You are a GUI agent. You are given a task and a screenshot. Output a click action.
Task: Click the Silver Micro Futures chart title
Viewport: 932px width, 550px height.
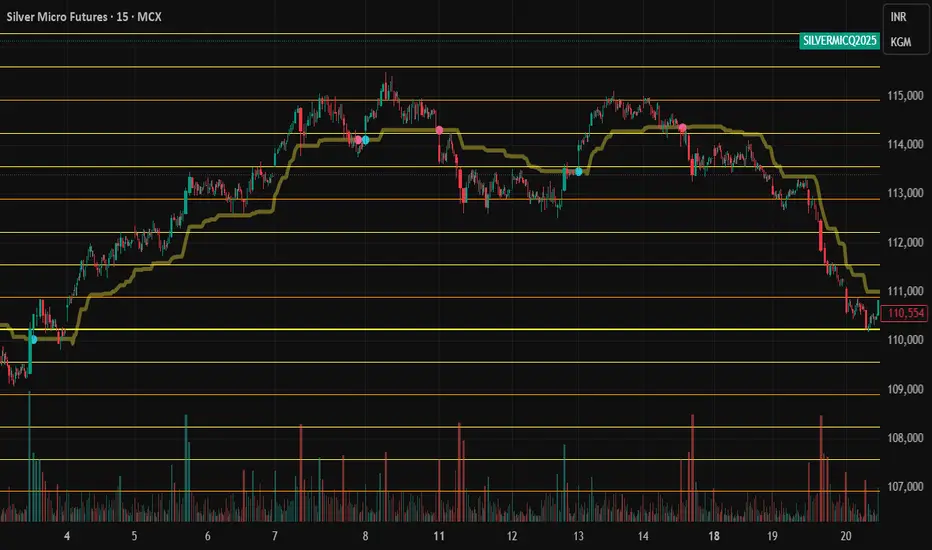click(x=84, y=17)
